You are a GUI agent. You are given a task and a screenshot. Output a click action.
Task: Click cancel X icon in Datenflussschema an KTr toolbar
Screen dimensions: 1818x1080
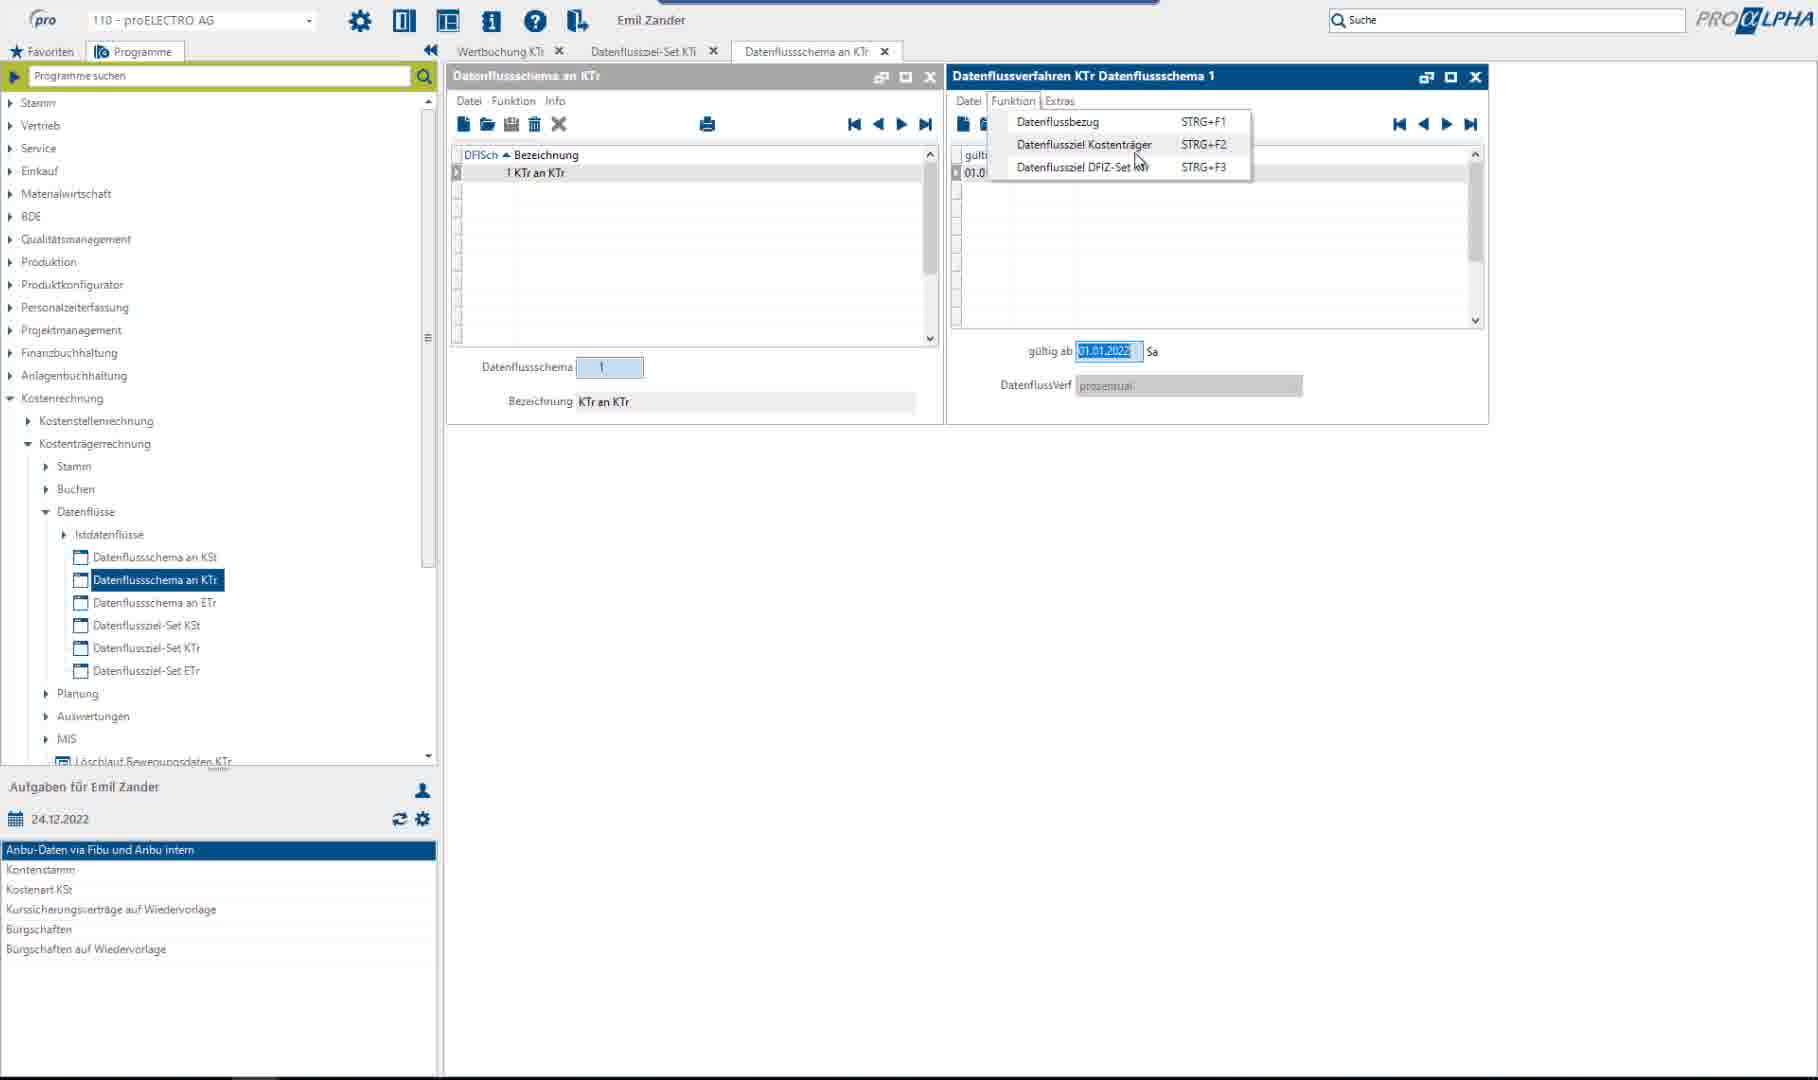559,124
